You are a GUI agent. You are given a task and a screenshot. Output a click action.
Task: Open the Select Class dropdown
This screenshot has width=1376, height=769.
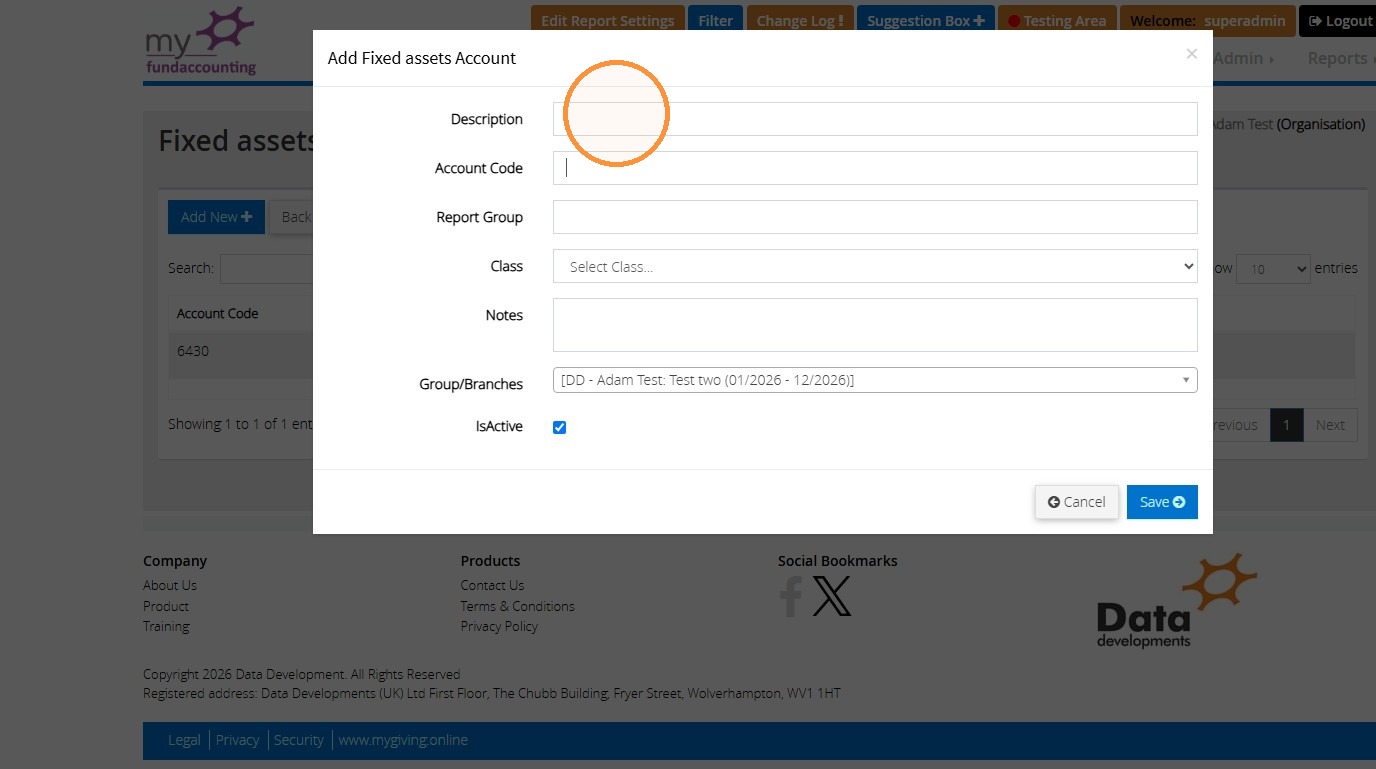click(x=875, y=266)
